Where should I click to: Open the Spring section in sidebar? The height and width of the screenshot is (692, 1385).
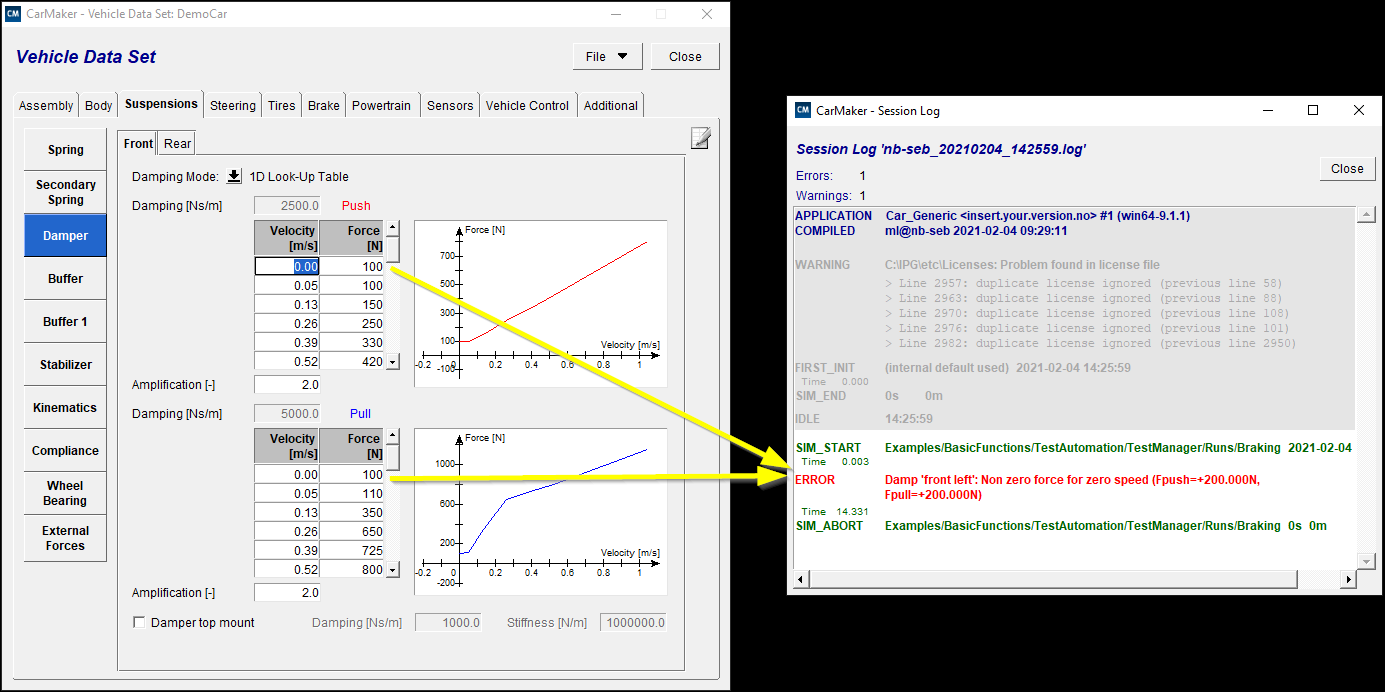tap(65, 150)
